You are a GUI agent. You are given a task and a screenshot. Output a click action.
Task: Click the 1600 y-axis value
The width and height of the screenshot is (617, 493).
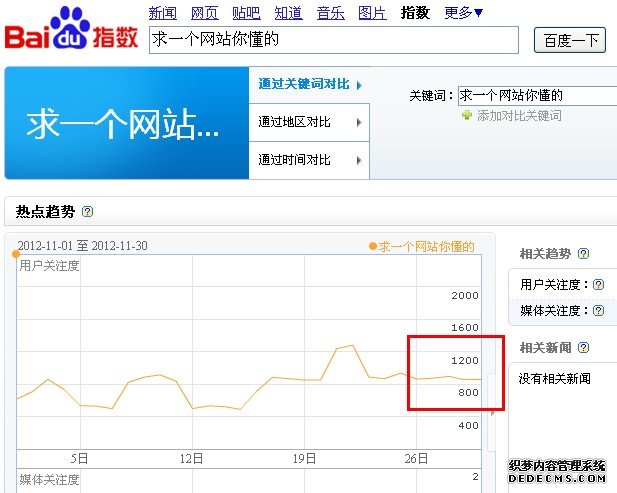tap(465, 328)
